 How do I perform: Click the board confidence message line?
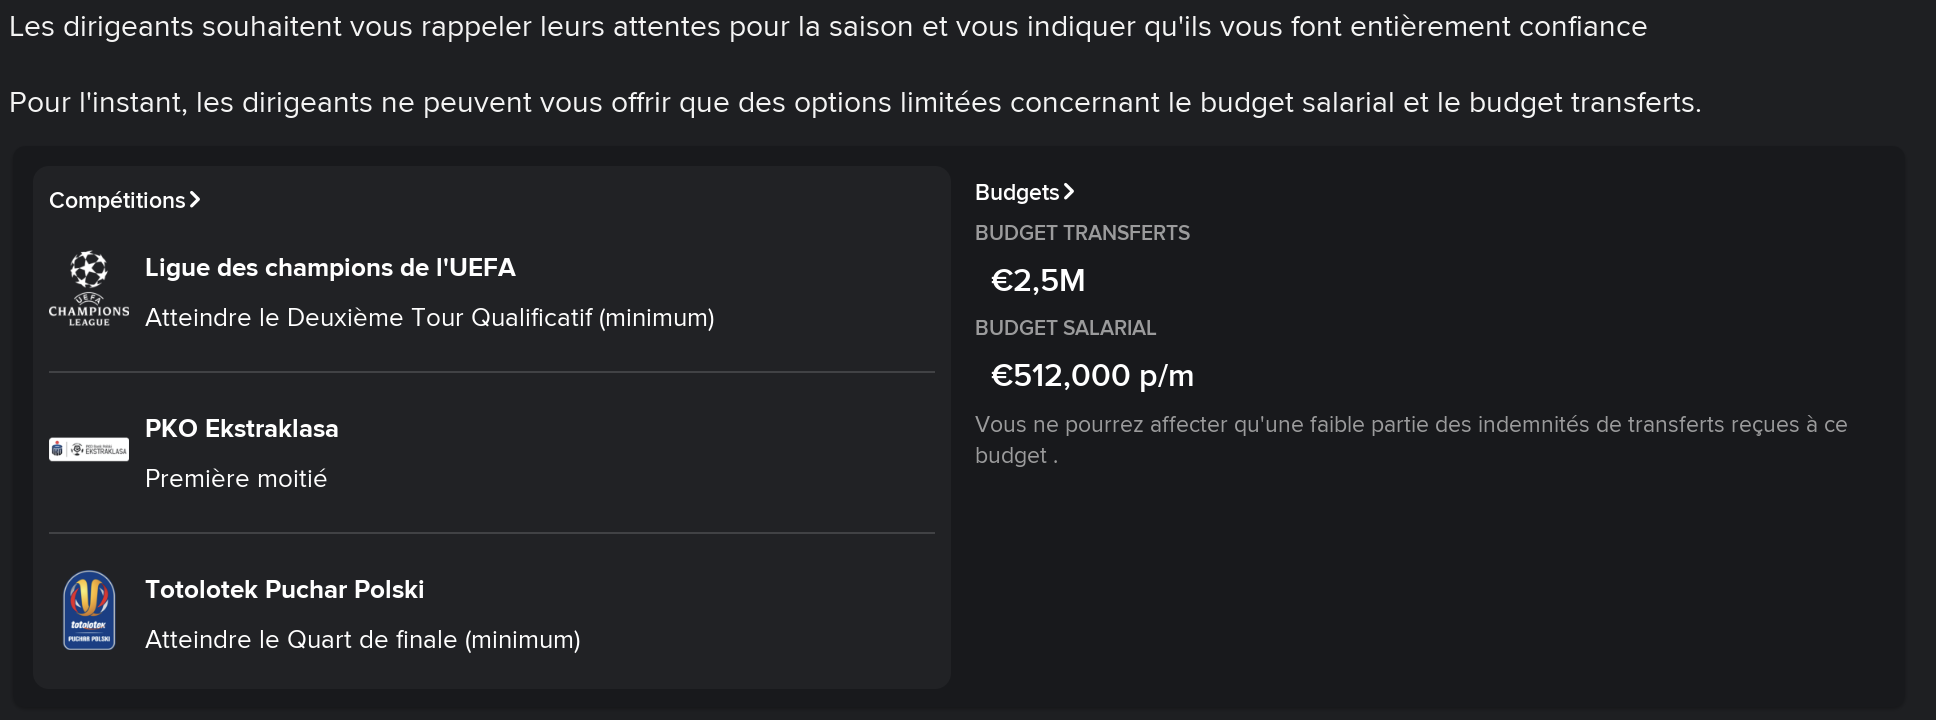pos(828,26)
